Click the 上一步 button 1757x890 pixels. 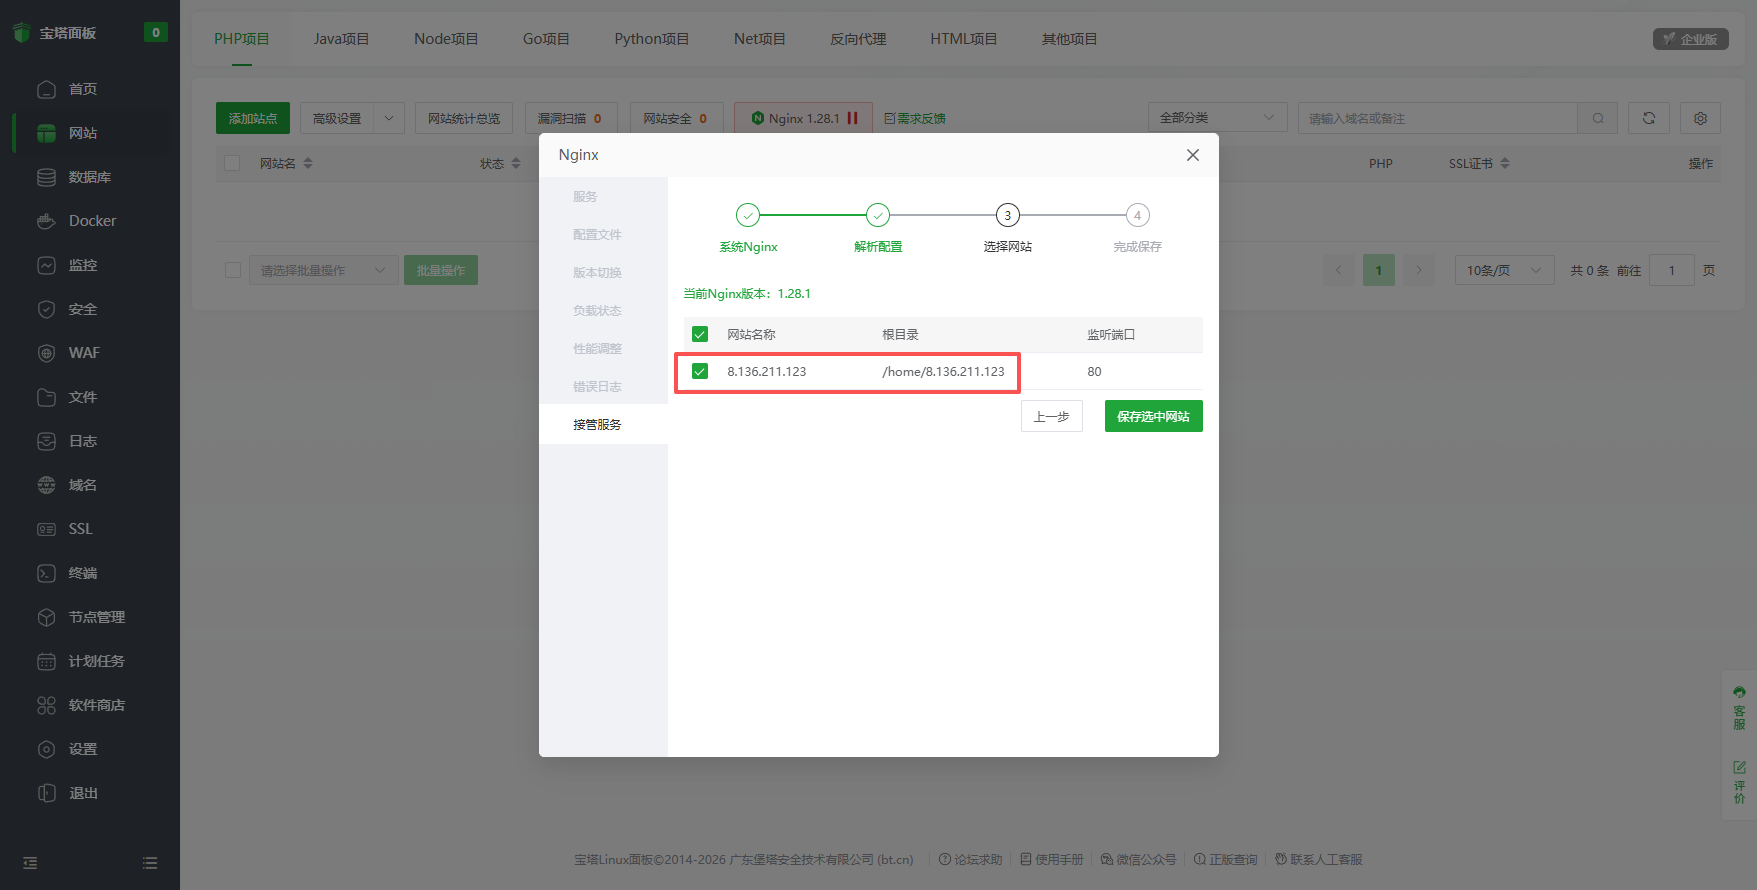point(1051,416)
